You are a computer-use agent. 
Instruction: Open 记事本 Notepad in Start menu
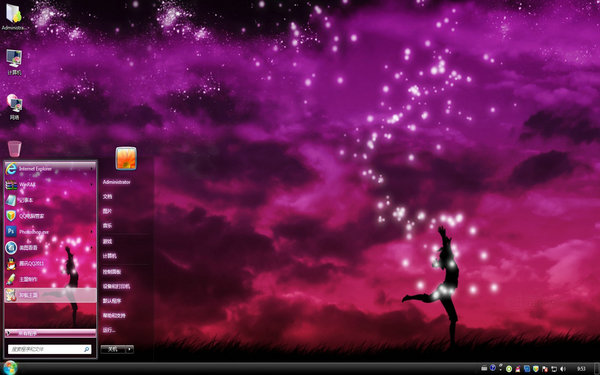point(50,200)
